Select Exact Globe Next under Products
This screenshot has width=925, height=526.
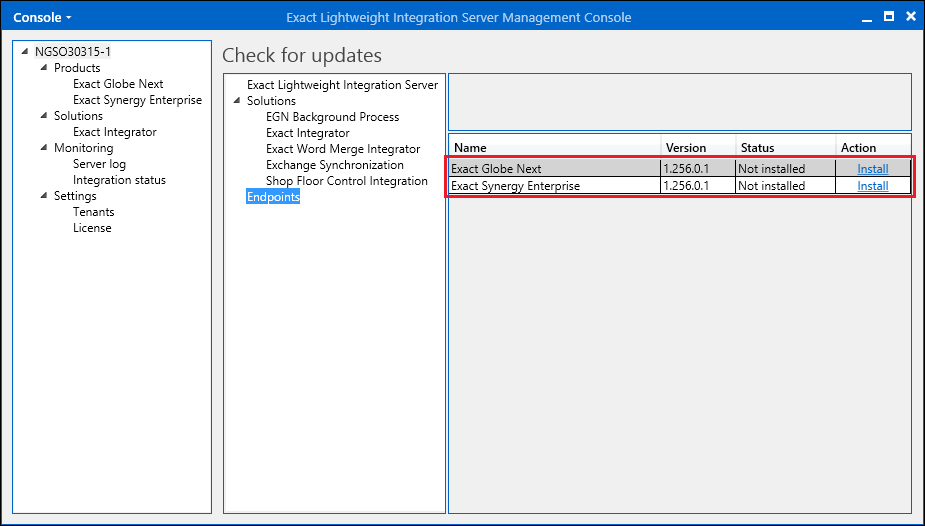(x=118, y=84)
